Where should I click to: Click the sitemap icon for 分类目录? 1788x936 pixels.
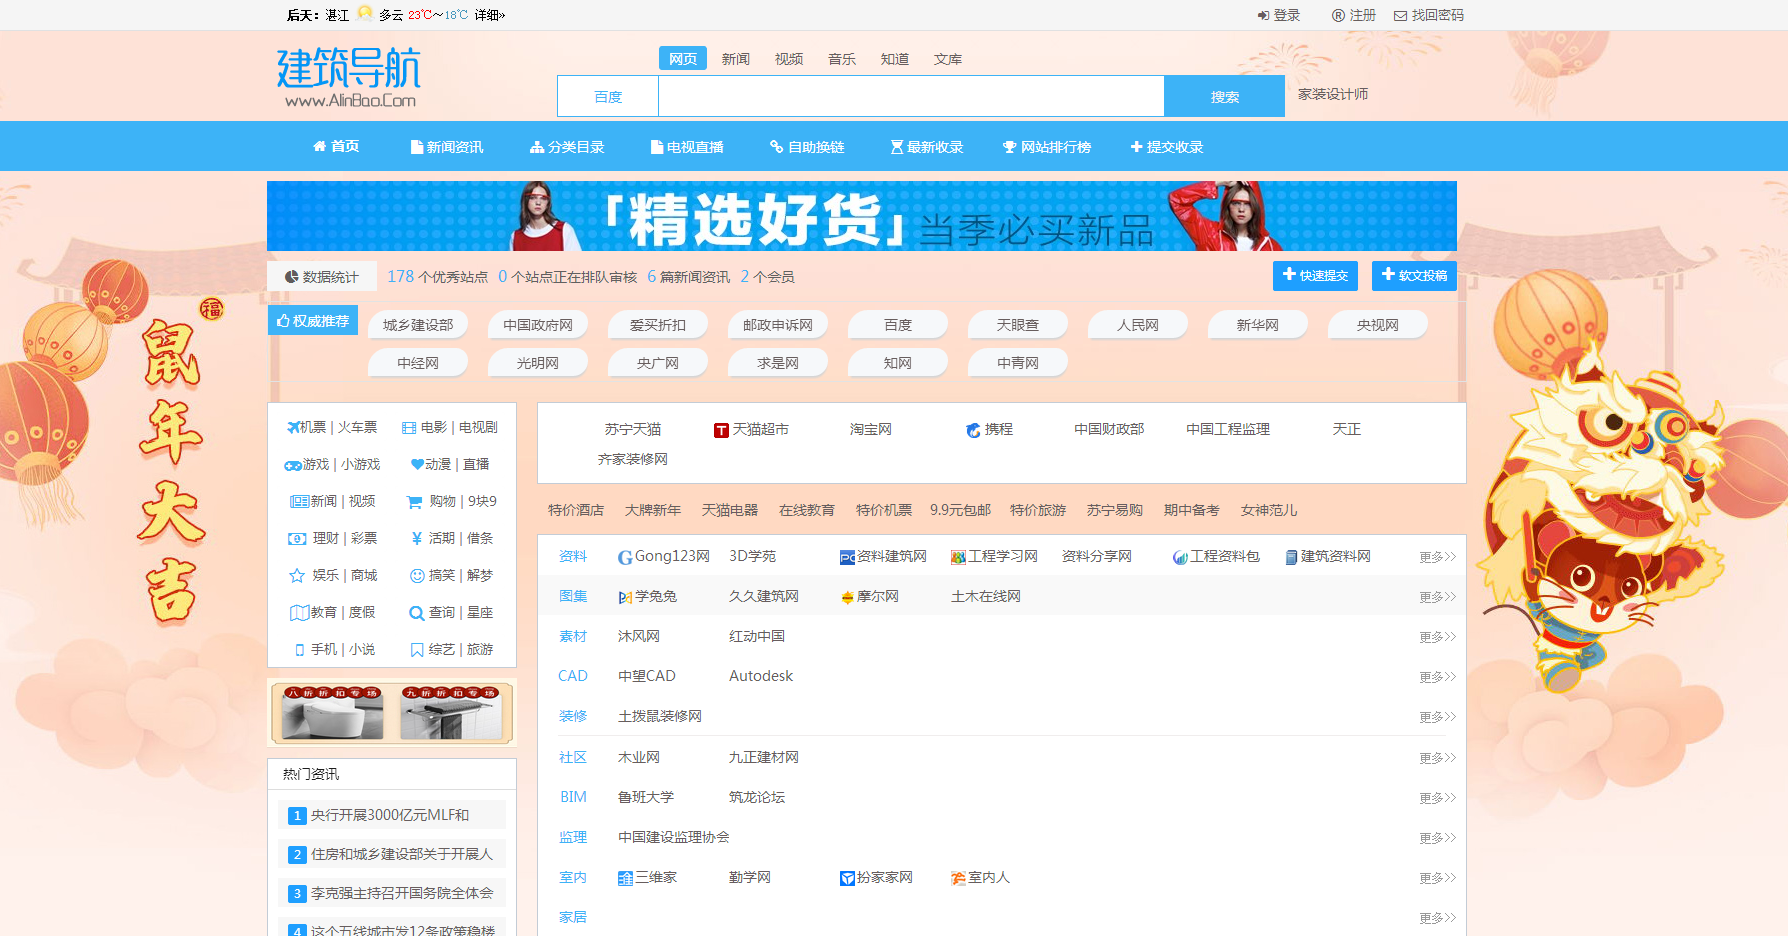pyautogui.click(x=537, y=147)
